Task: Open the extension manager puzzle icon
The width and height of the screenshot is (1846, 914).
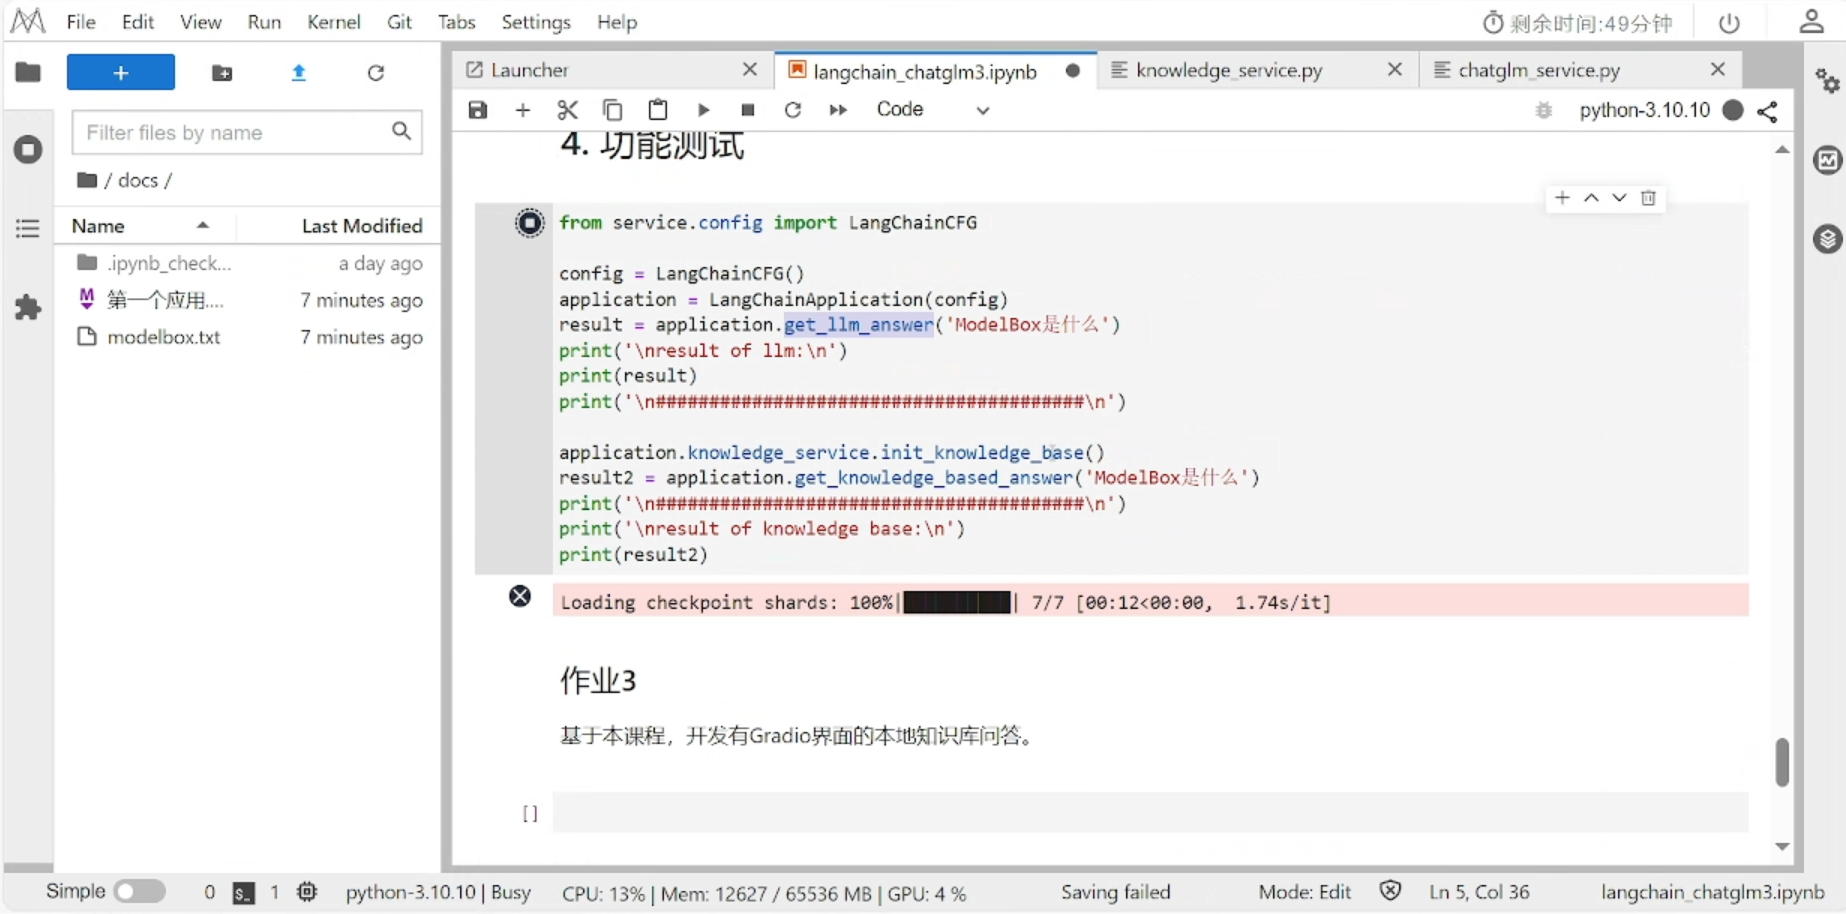Action: coord(28,307)
